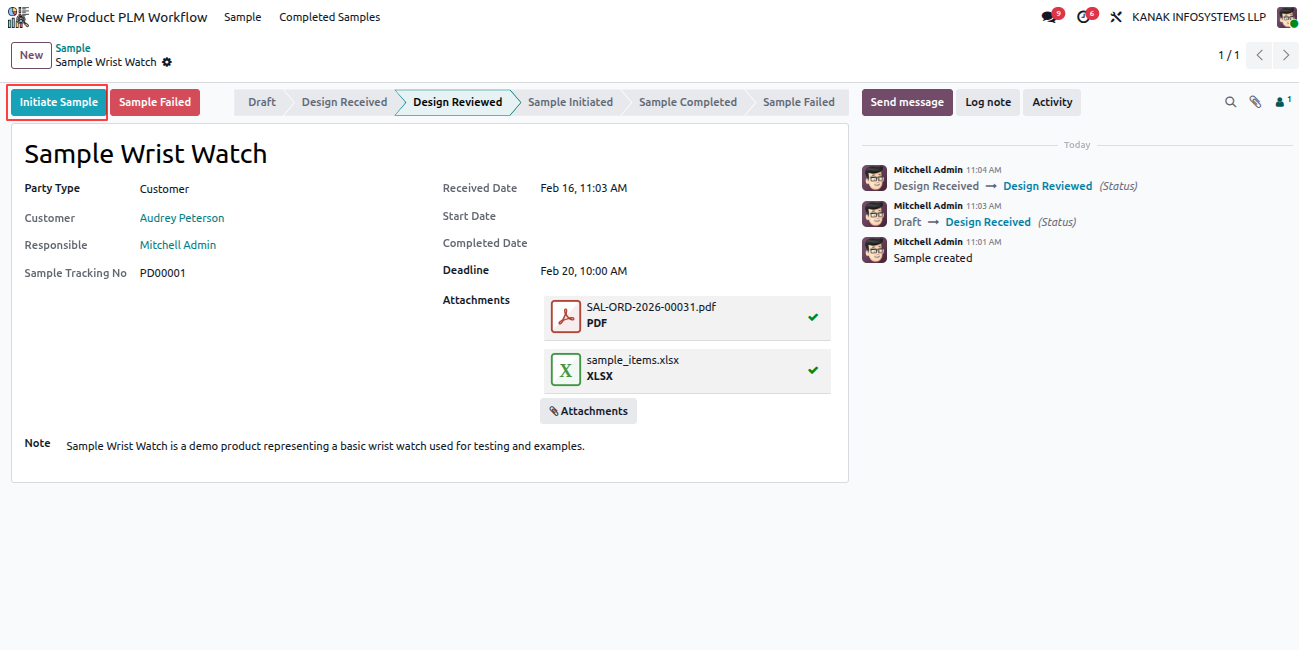This screenshot has height=650, width=1299.
Task: Select the Sample Initiated stage
Action: [x=570, y=102]
